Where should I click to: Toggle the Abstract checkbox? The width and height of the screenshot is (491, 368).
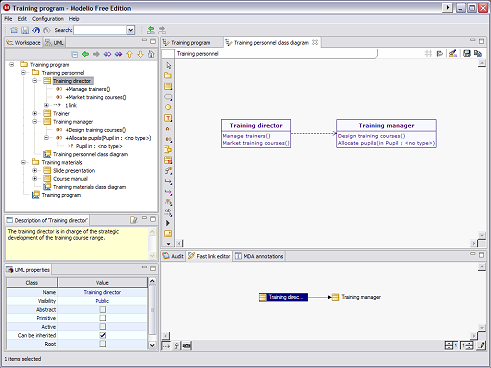tap(103, 309)
